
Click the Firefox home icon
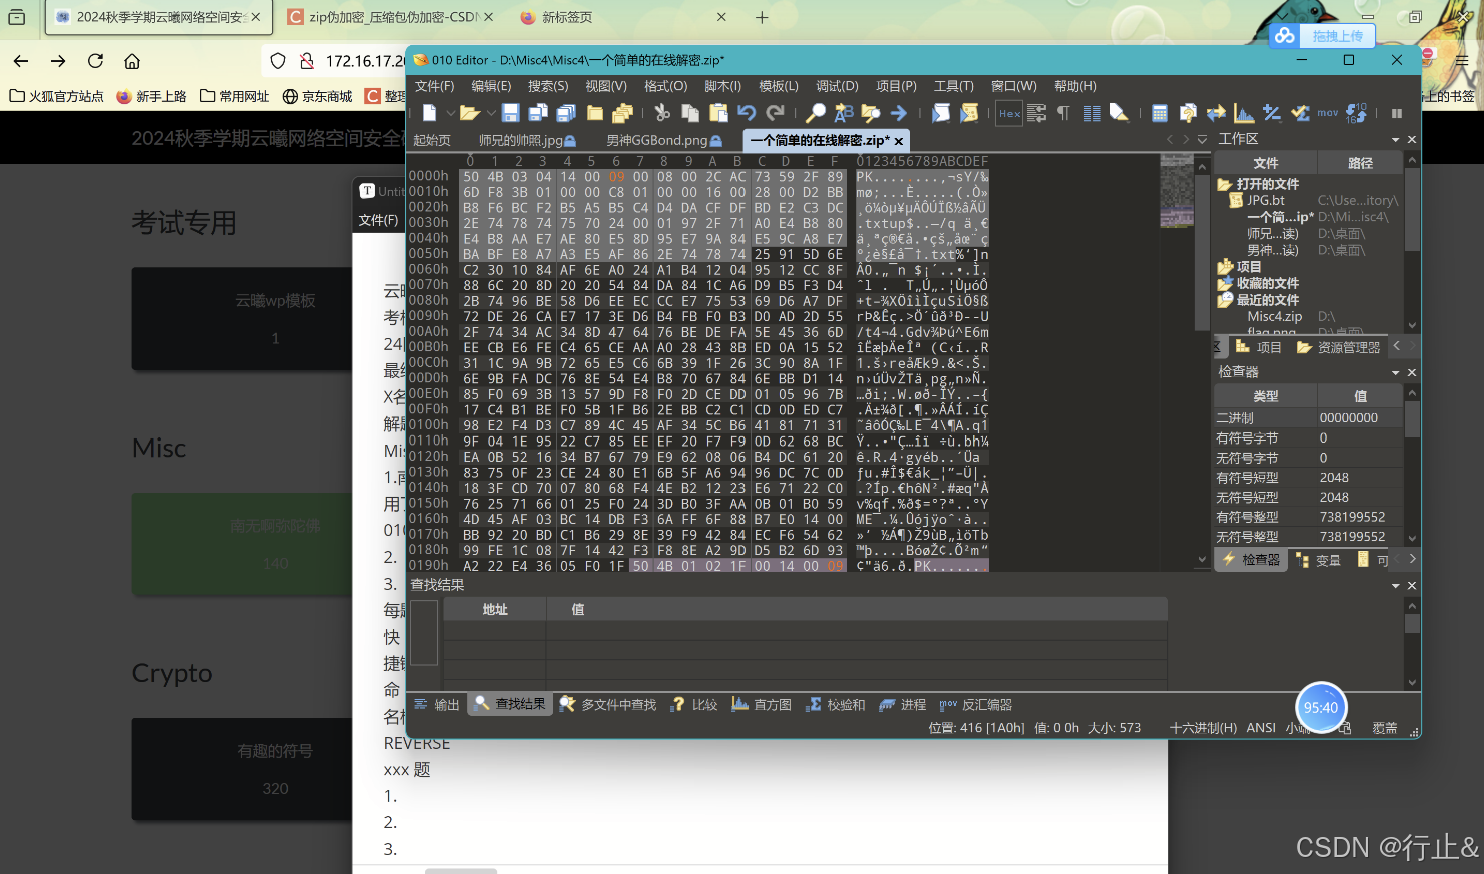coord(132,61)
